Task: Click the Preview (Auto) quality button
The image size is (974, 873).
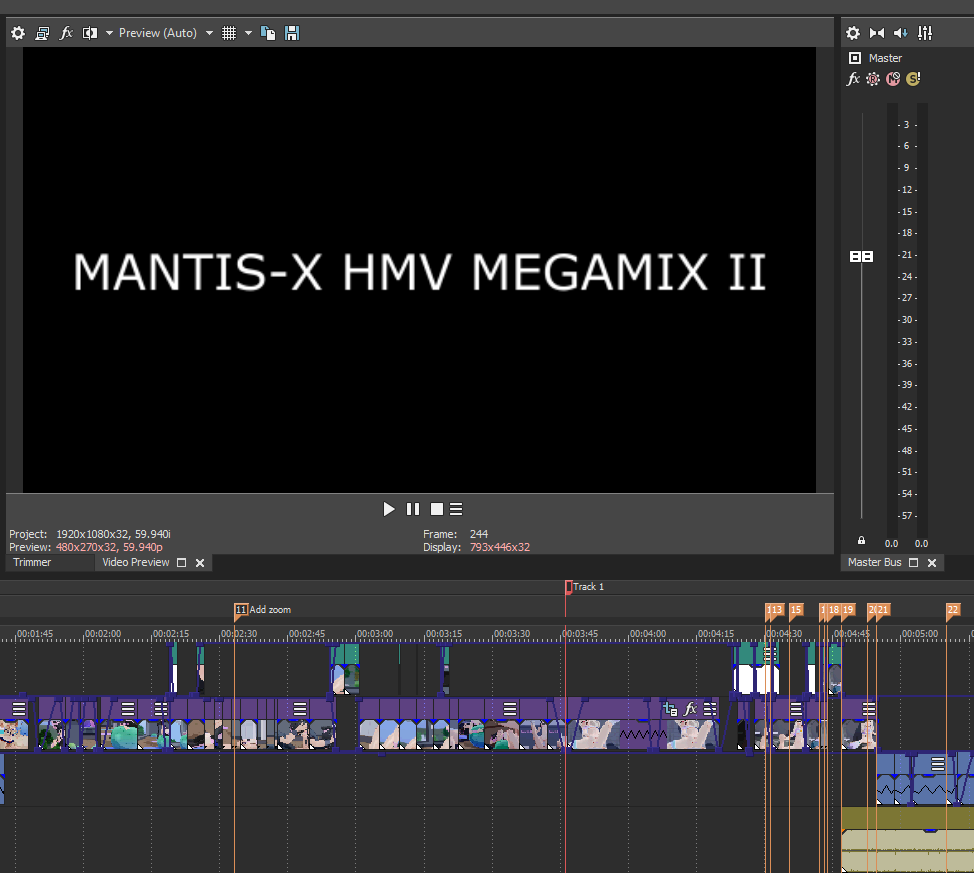Action: tap(158, 33)
